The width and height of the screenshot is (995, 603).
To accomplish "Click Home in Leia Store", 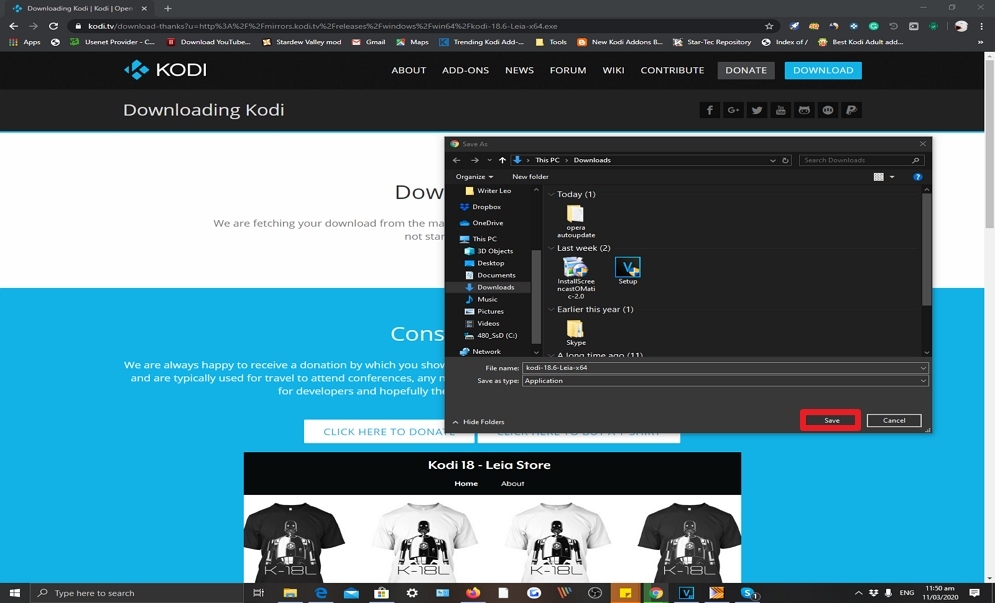I will (466, 484).
